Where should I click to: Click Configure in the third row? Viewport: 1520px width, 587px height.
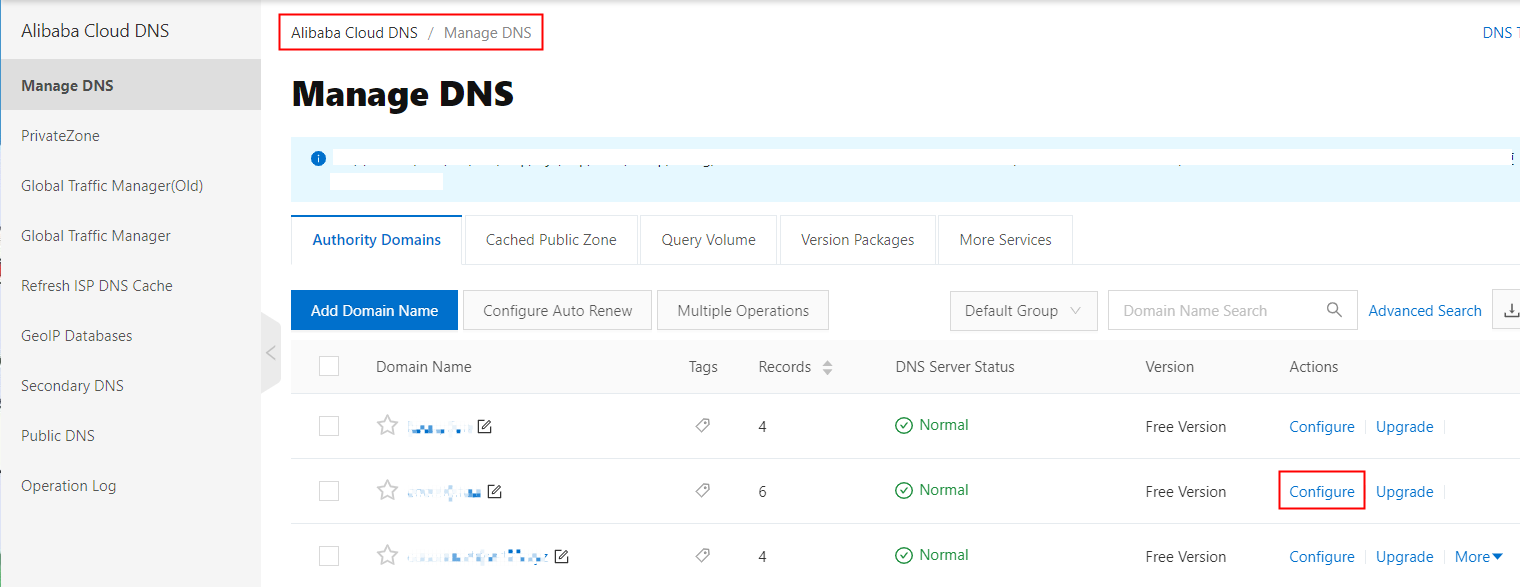pyautogui.click(x=1322, y=557)
